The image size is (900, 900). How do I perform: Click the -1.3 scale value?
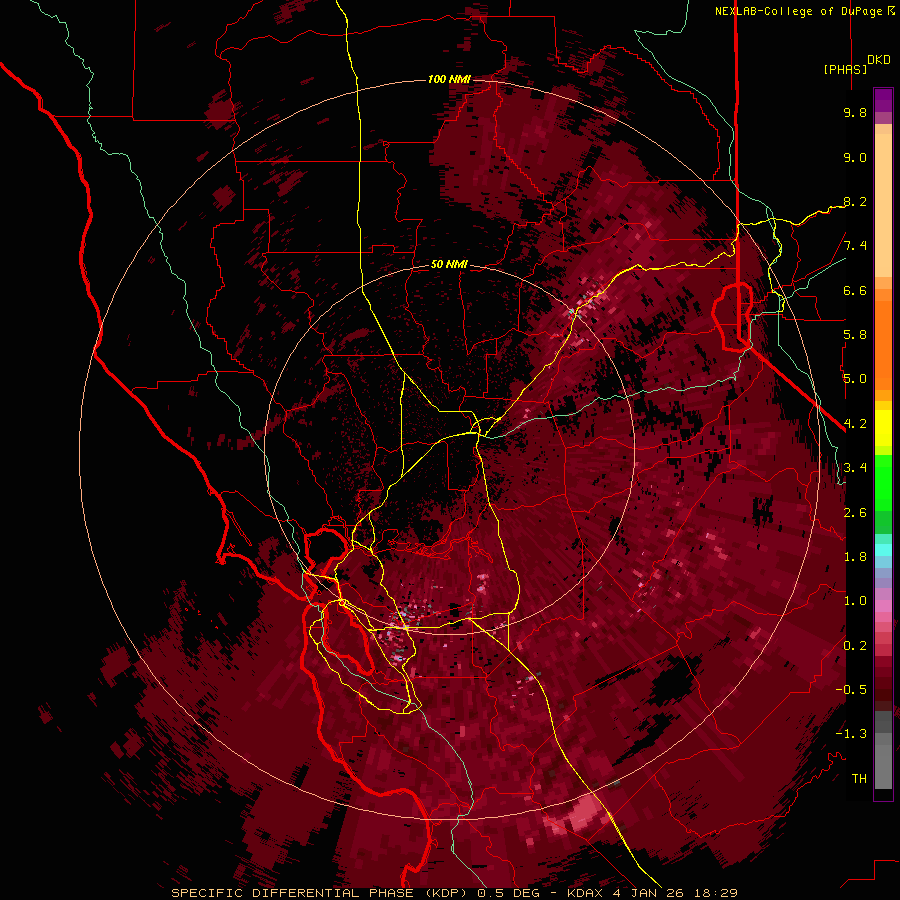pos(851,734)
